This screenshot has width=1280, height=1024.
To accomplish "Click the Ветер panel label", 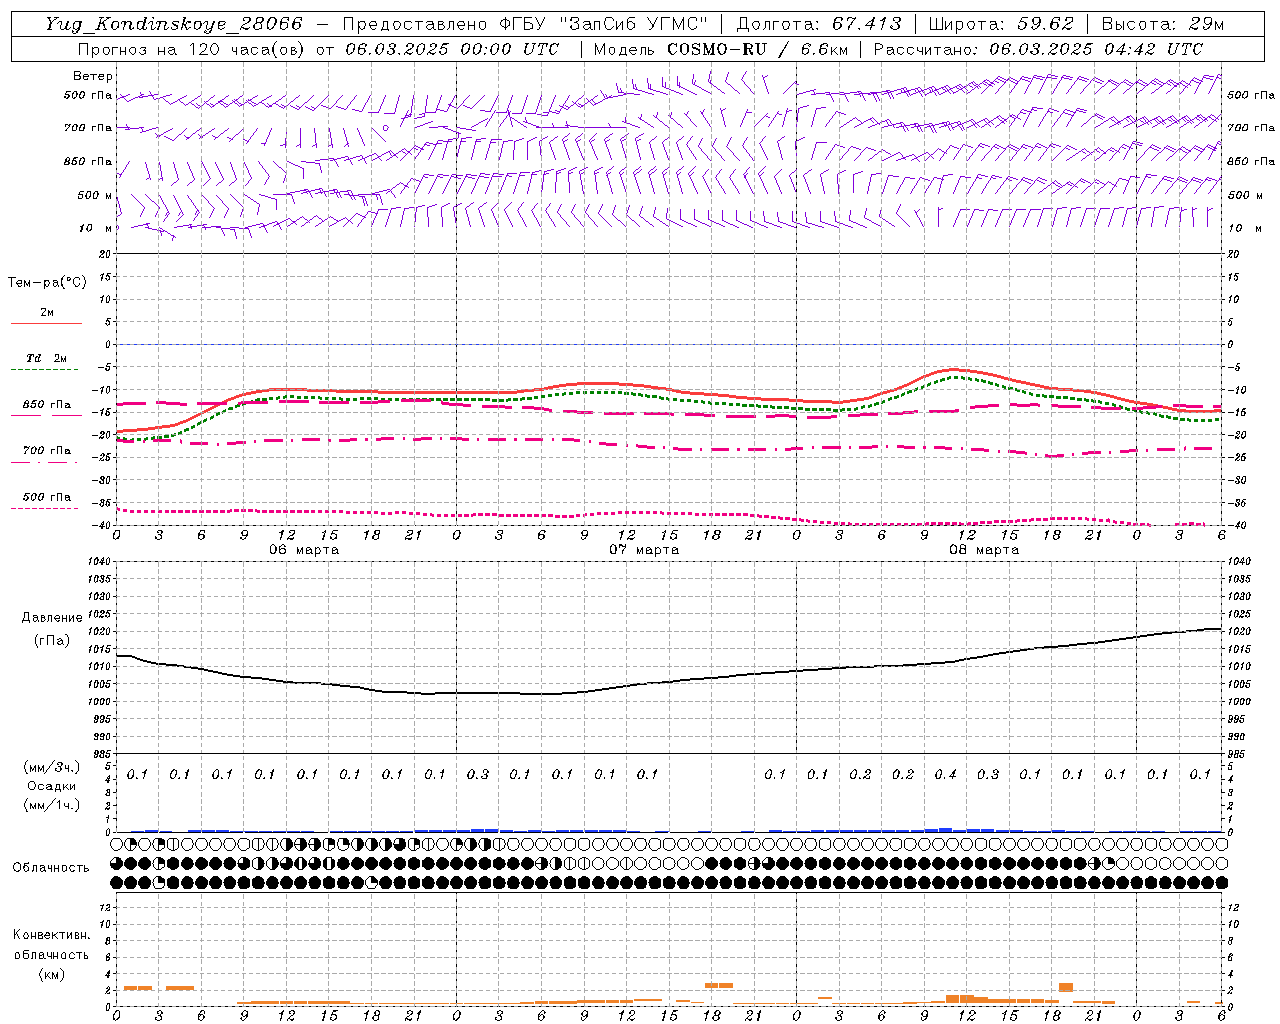I will pos(93,76).
